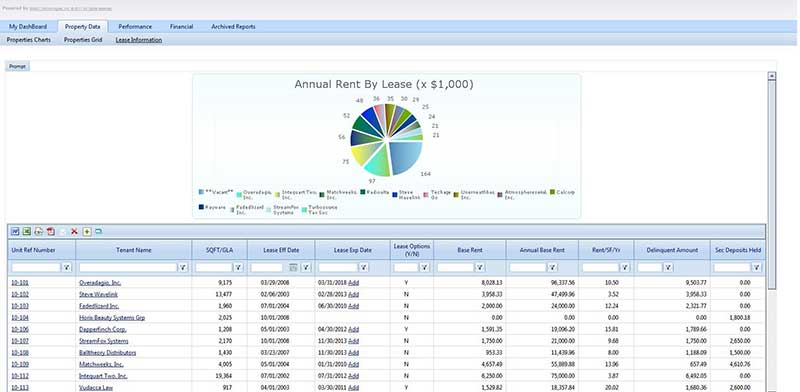The width and height of the screenshot is (800, 392).
Task: Click the **Vacant** legend color swatch
Action: click(201, 192)
